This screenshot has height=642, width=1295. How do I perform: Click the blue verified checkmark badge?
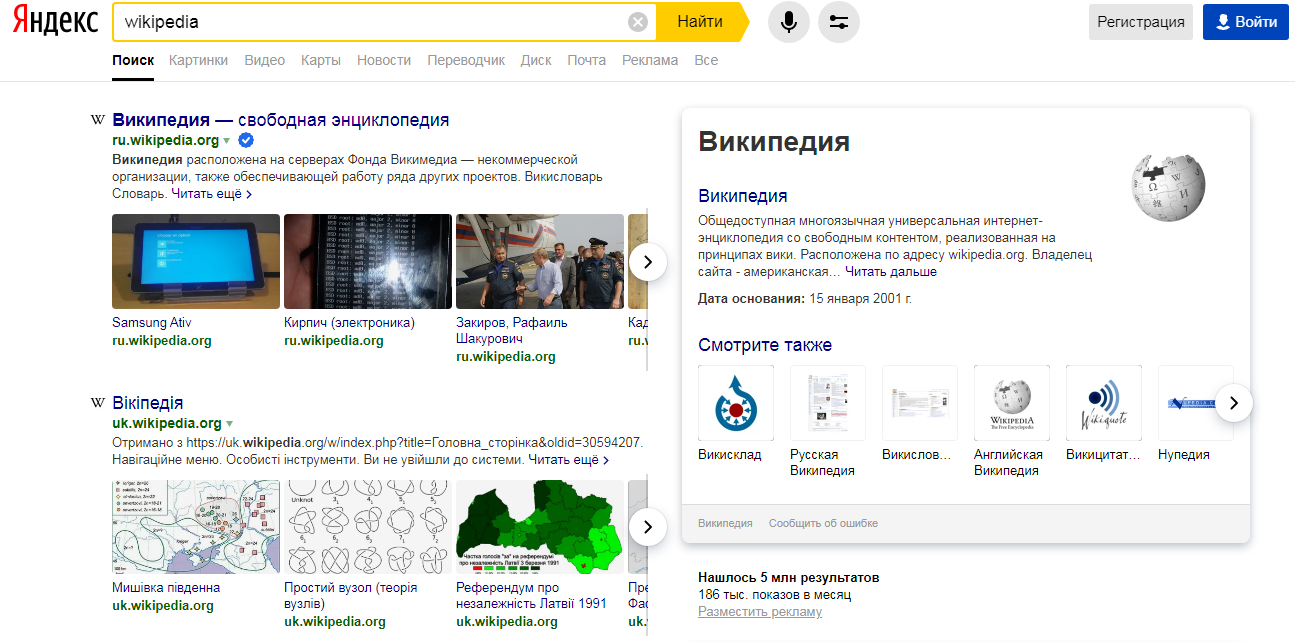point(245,140)
